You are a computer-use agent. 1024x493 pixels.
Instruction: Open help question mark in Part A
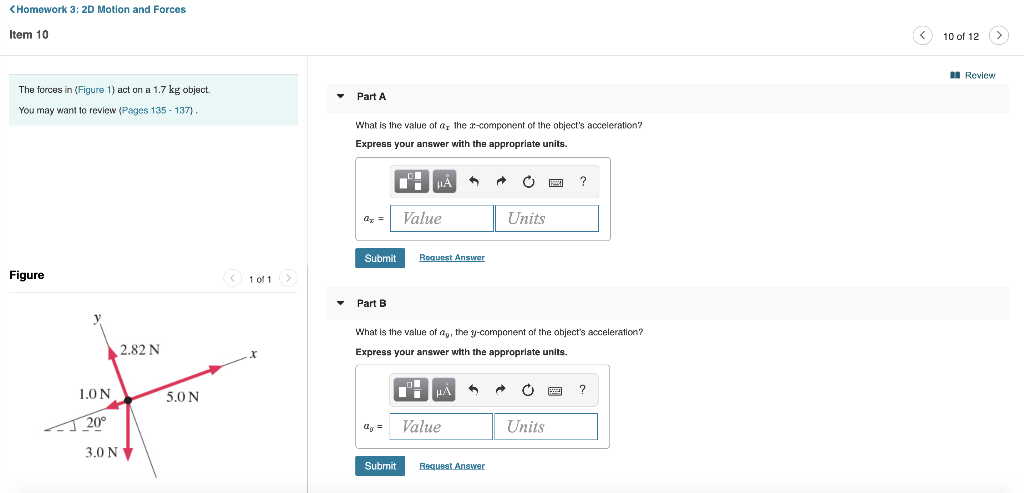click(583, 182)
